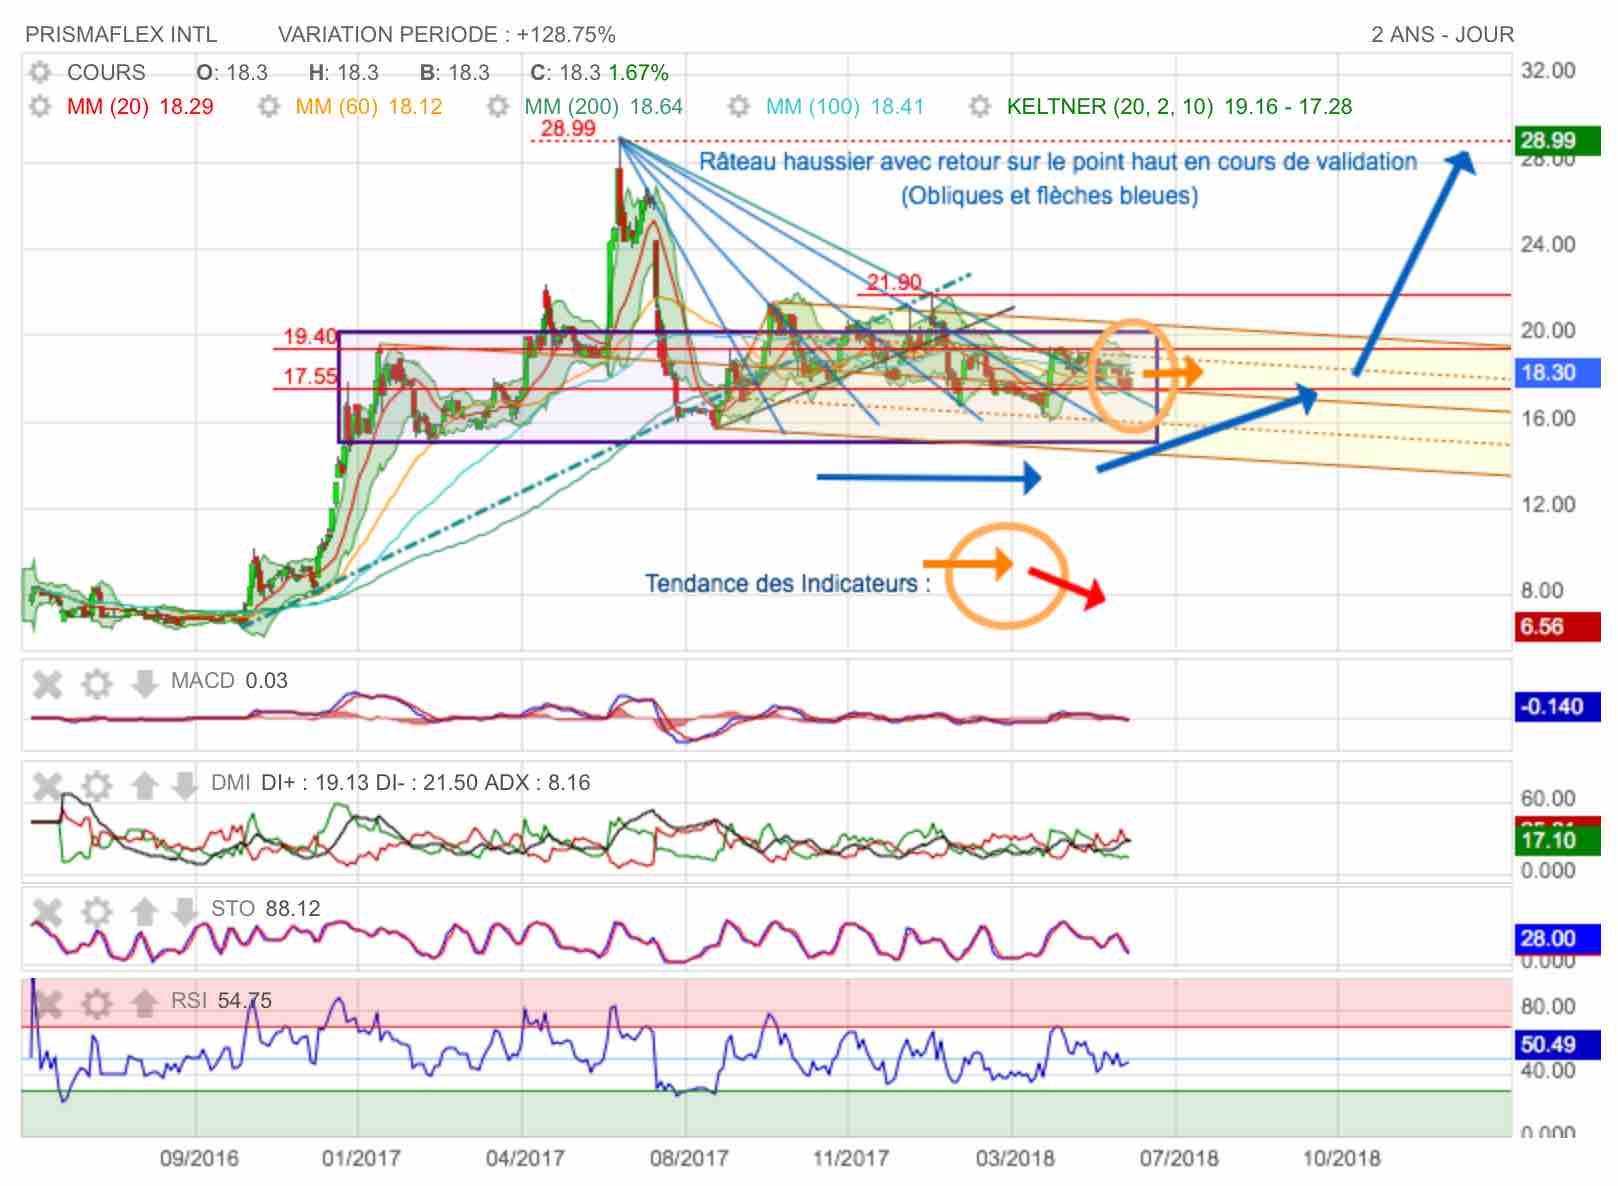Open KELTNER channel settings gear
This screenshot has width=1618, height=1186.
[x=980, y=106]
